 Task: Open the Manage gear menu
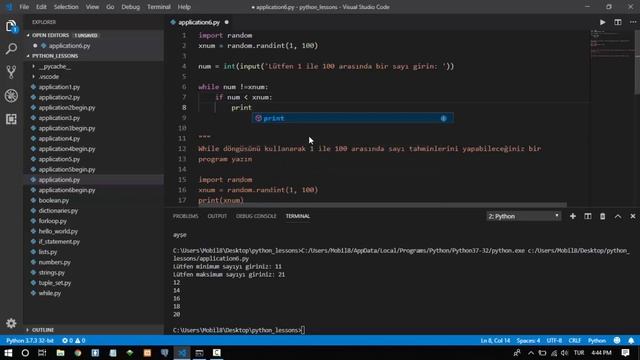[11, 323]
